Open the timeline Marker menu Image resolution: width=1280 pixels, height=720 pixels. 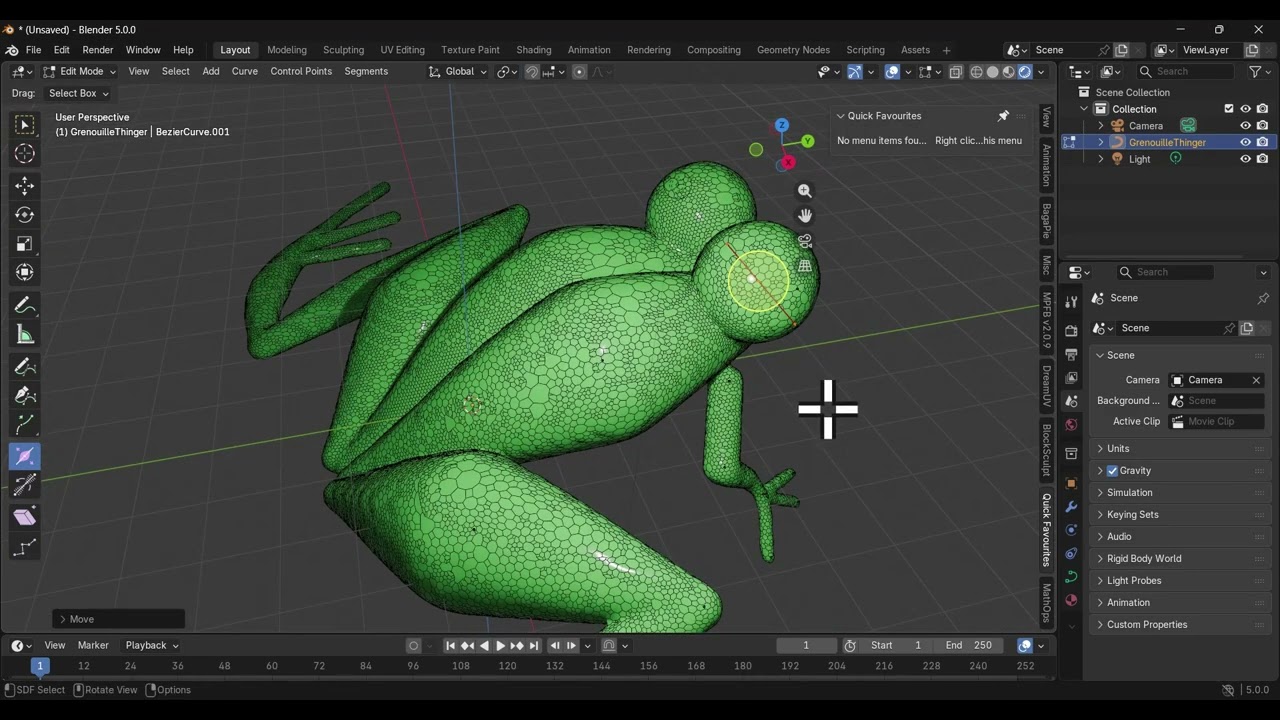(93, 646)
